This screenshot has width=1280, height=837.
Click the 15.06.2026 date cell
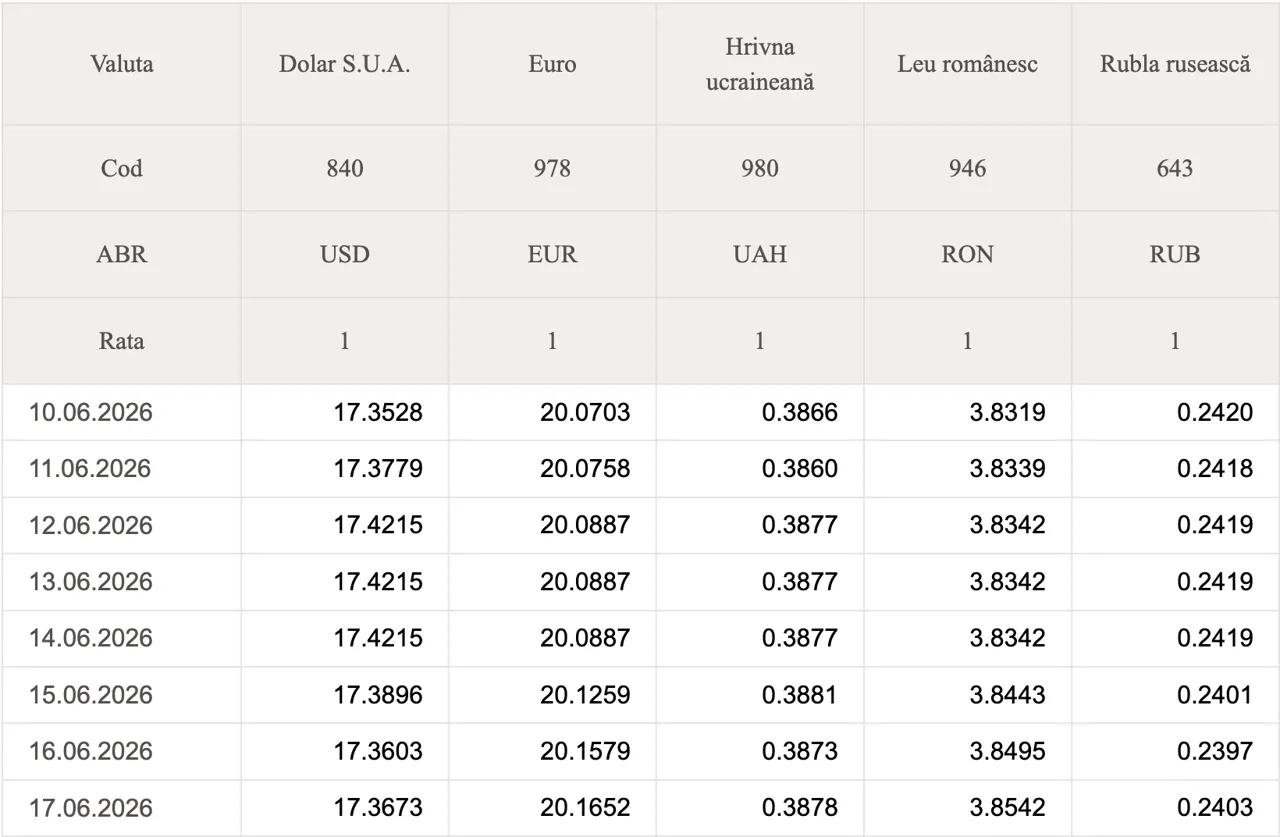(x=121, y=694)
